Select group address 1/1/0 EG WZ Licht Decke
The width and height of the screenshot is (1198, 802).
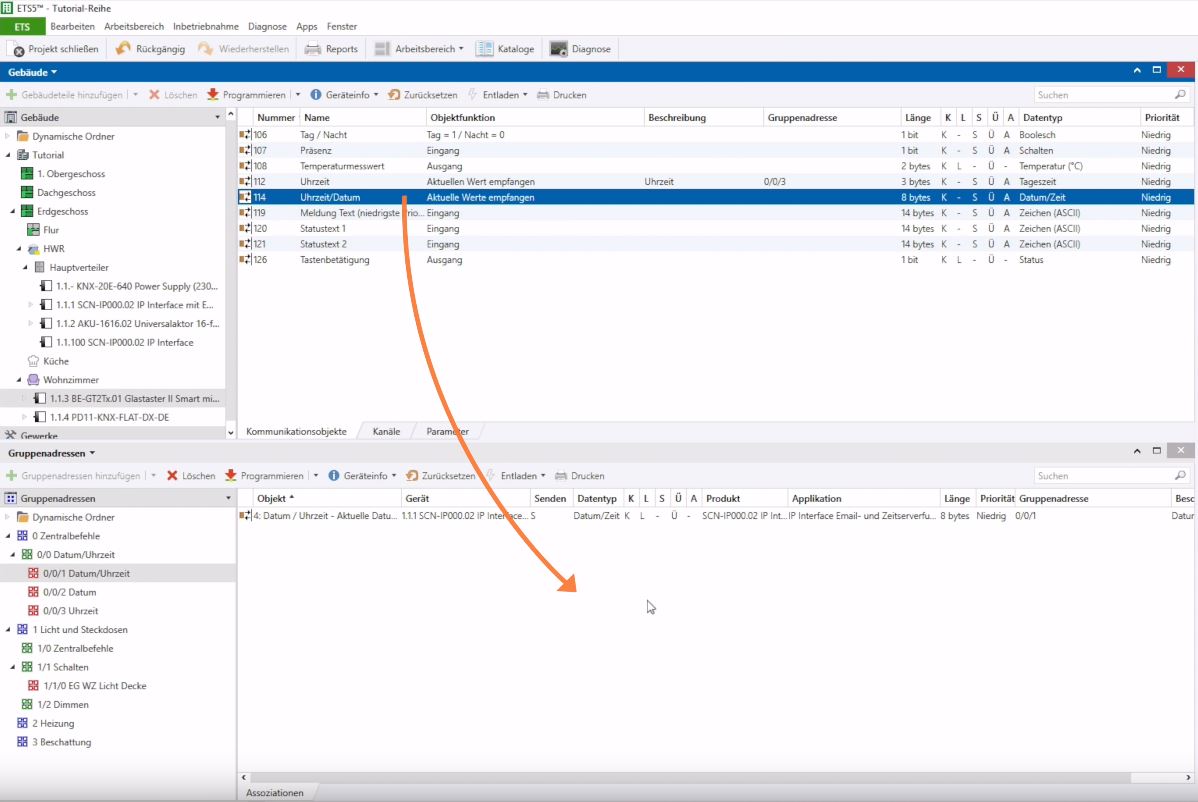point(95,686)
